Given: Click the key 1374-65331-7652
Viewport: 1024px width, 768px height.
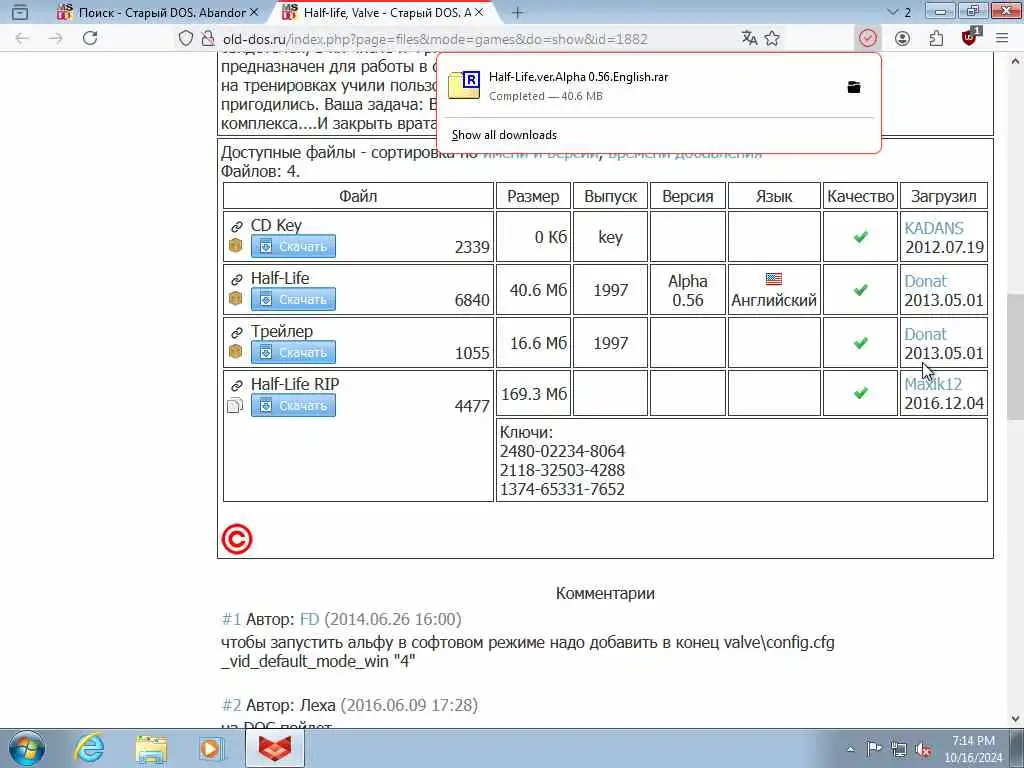Looking at the screenshot, I should tap(562, 489).
